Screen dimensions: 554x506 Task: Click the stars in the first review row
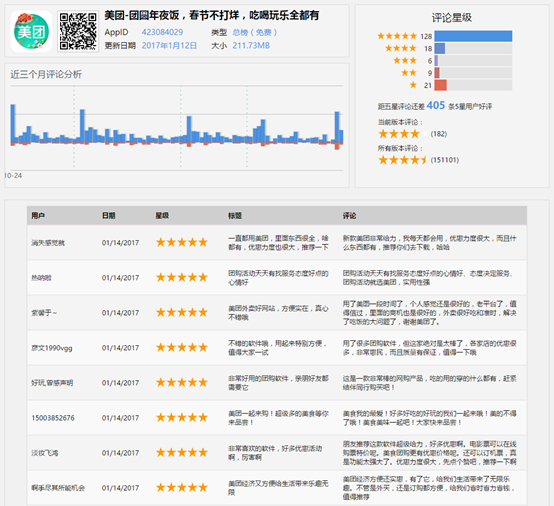(x=182, y=242)
